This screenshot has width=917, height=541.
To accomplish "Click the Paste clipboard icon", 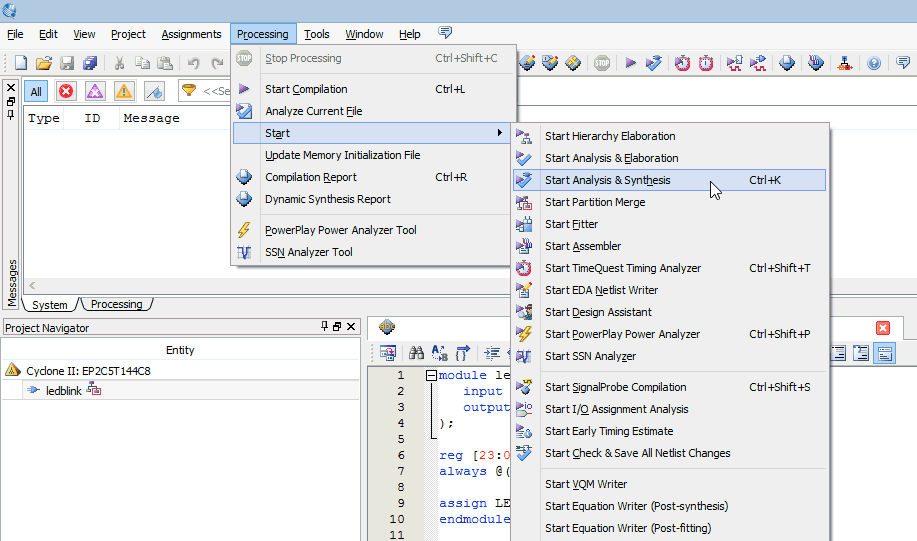I will point(166,63).
